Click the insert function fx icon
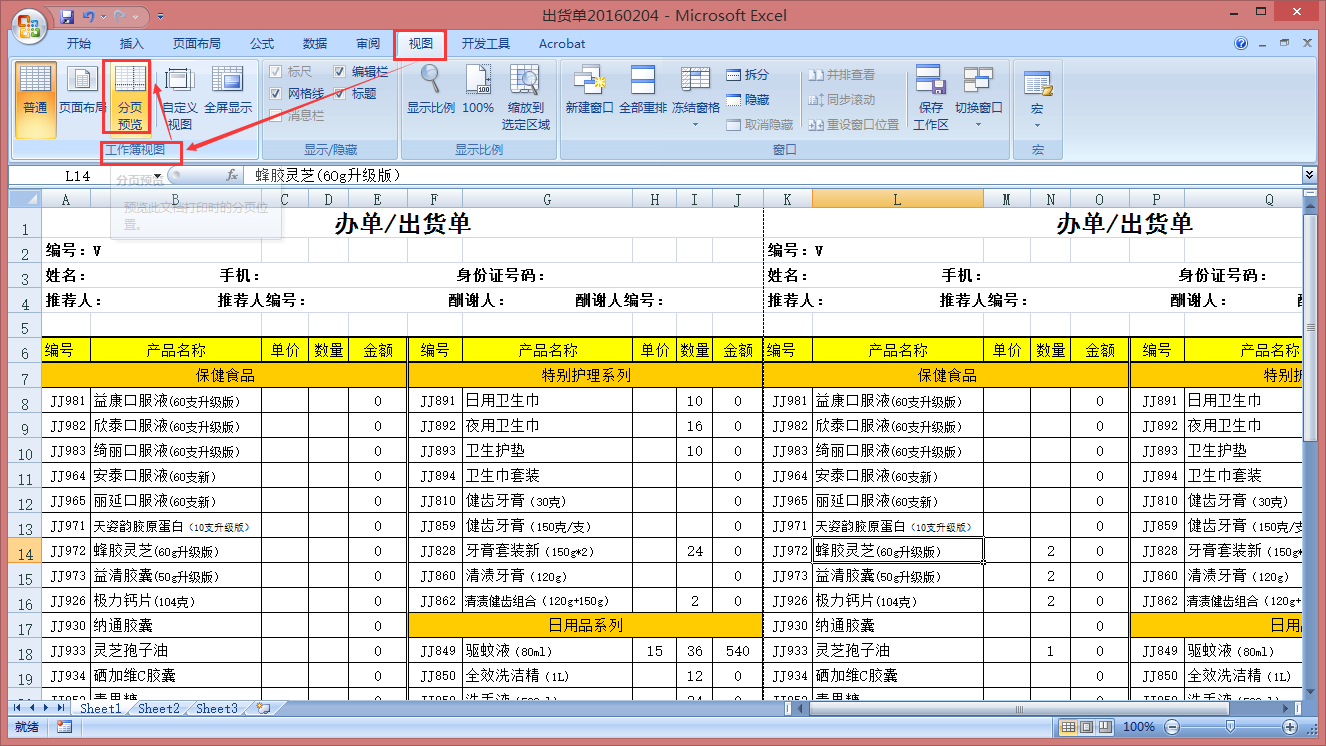 click(x=231, y=175)
